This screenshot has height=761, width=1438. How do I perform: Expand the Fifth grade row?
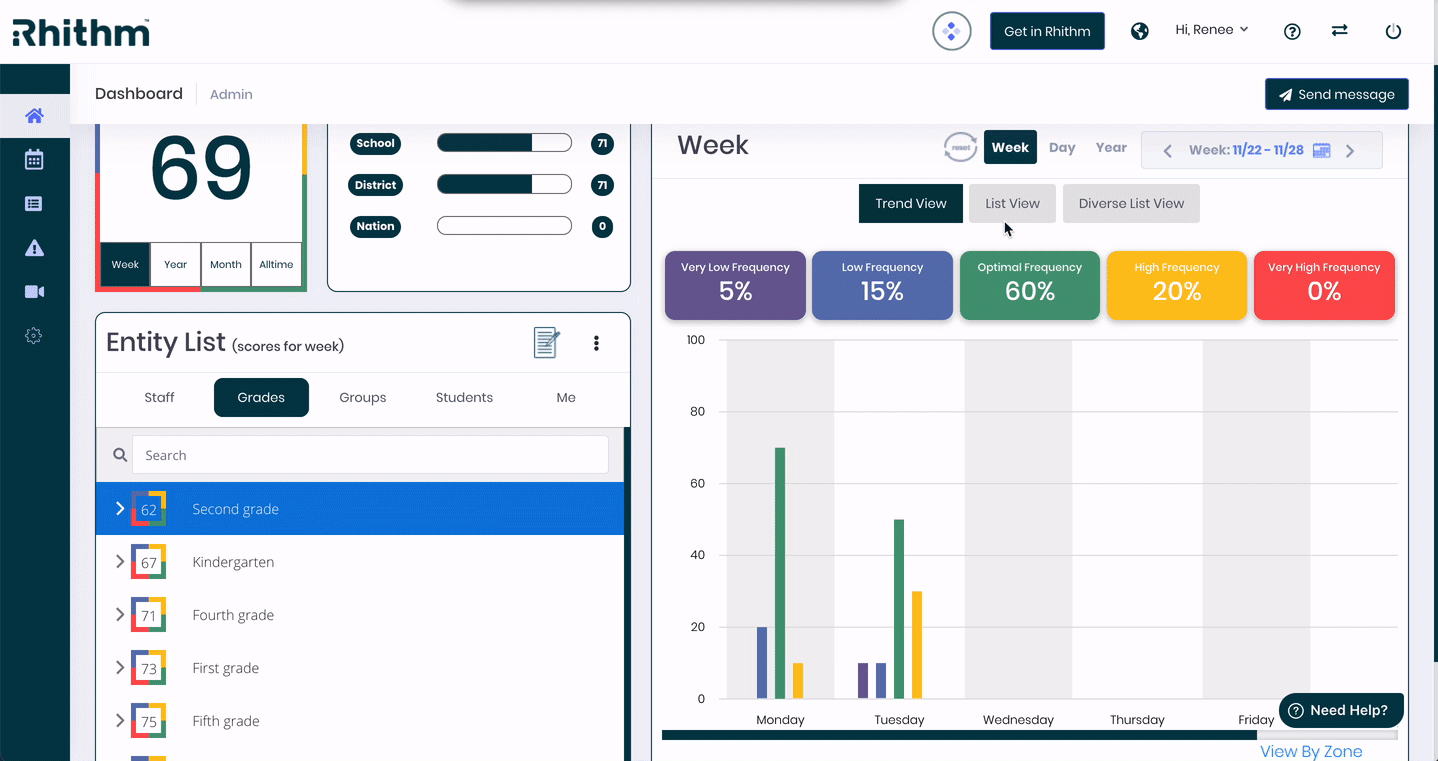click(x=120, y=721)
